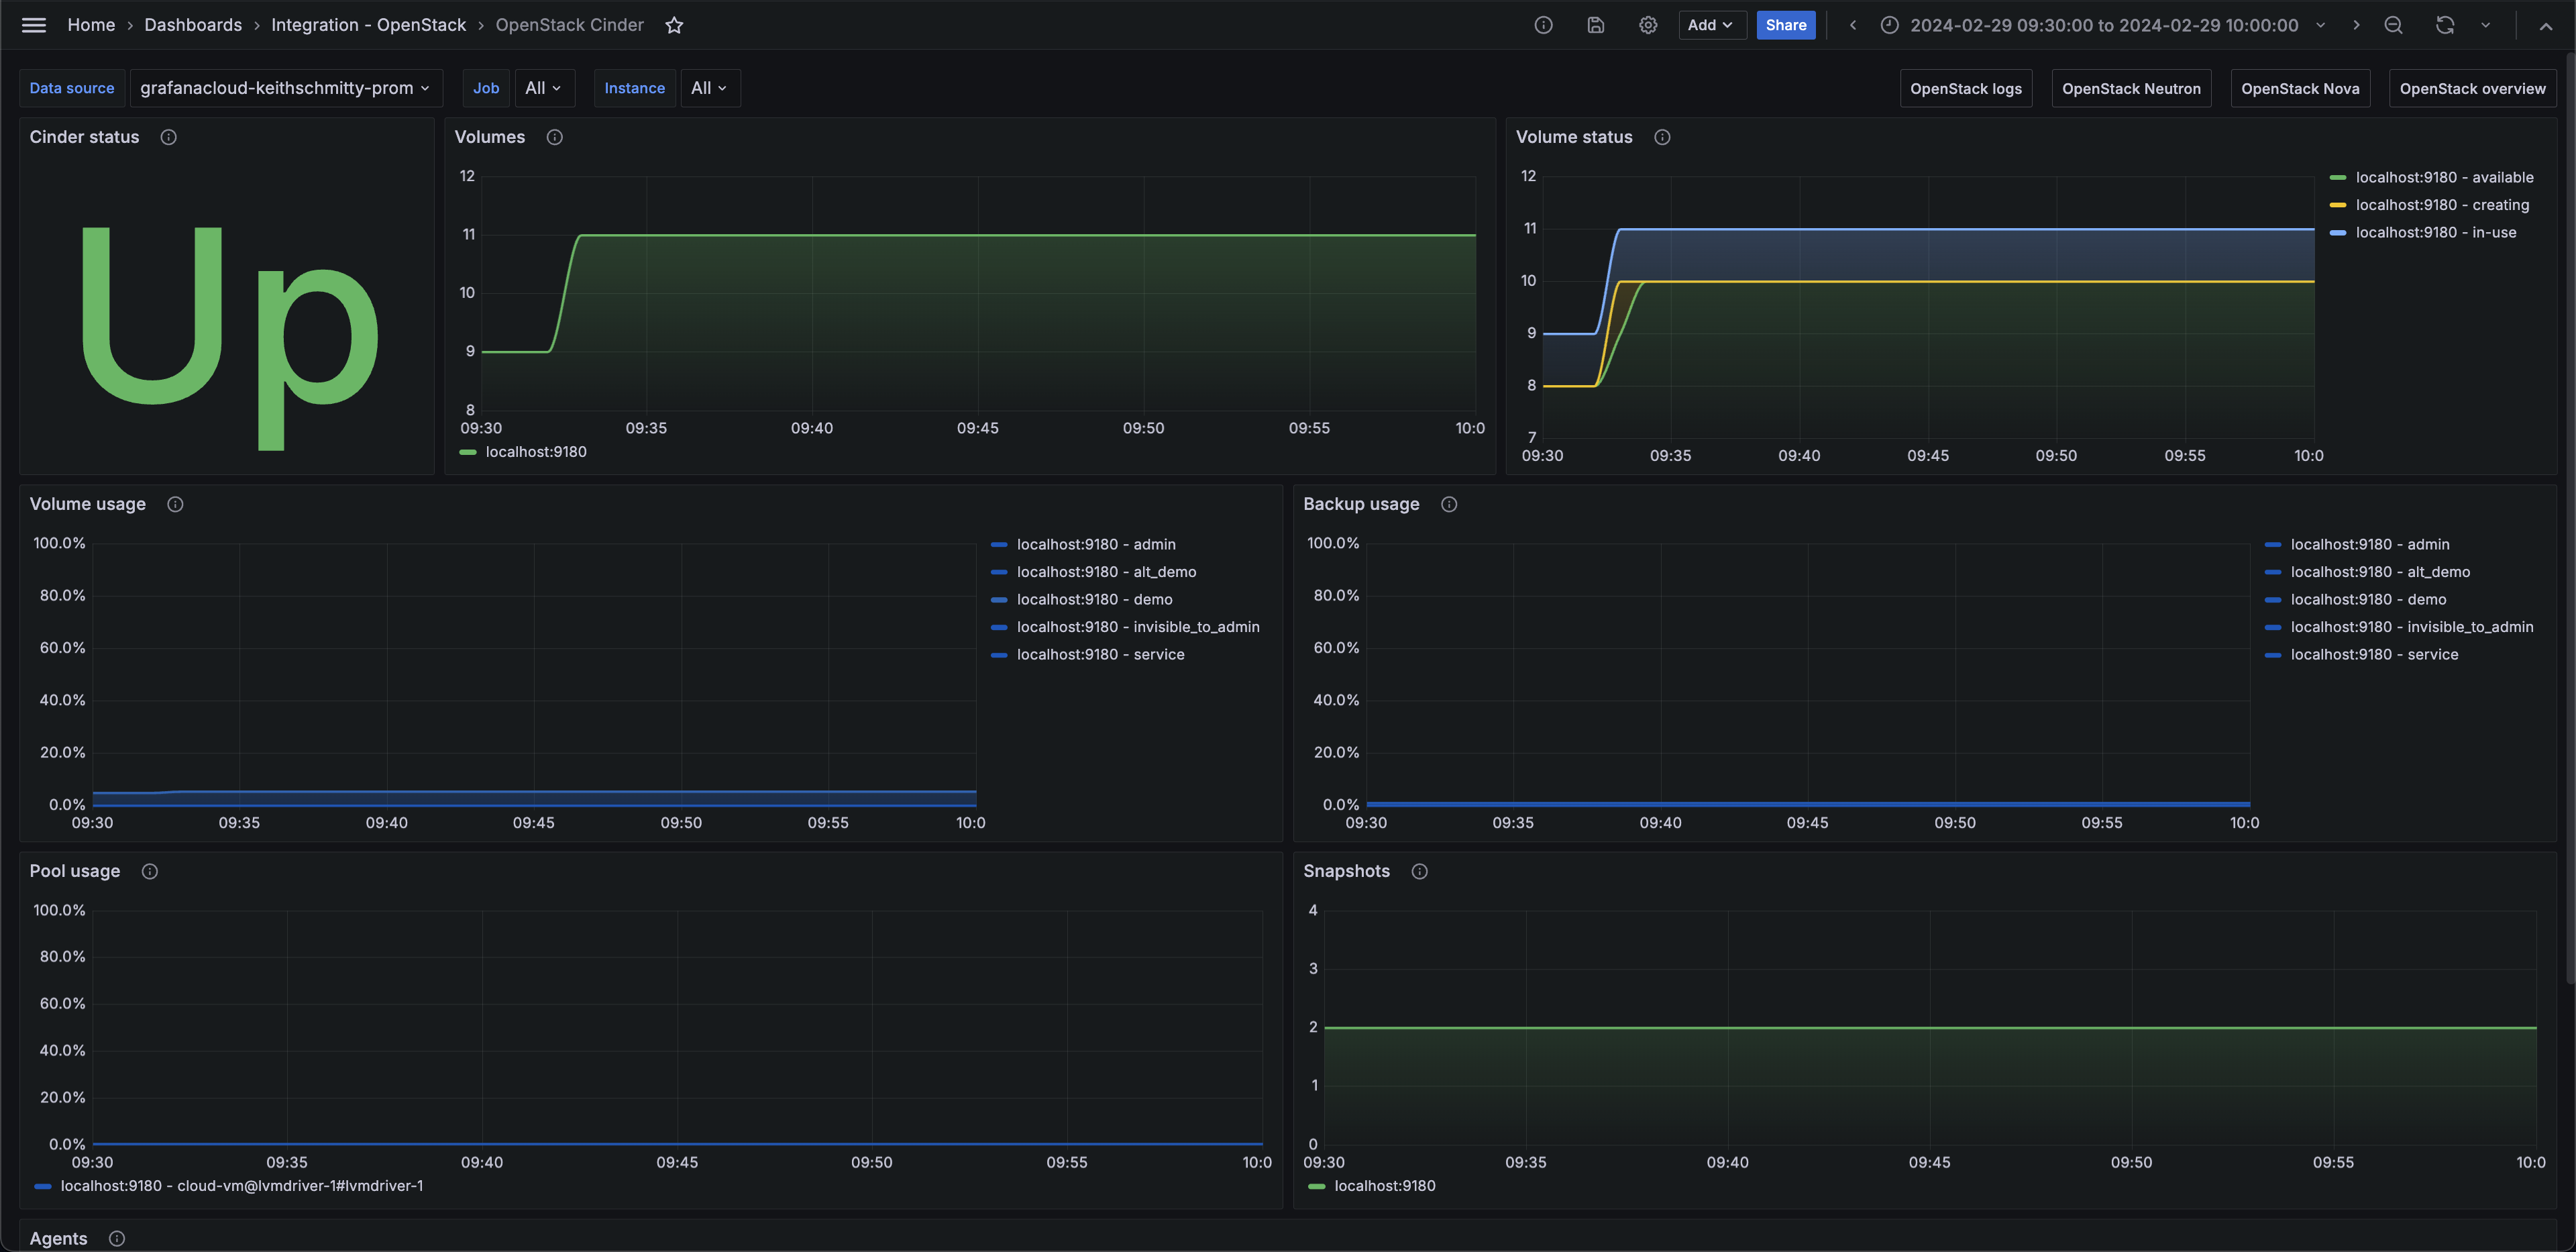Click info icon next to Snapshots title
Viewport: 2576px width, 1252px height.
point(1418,871)
